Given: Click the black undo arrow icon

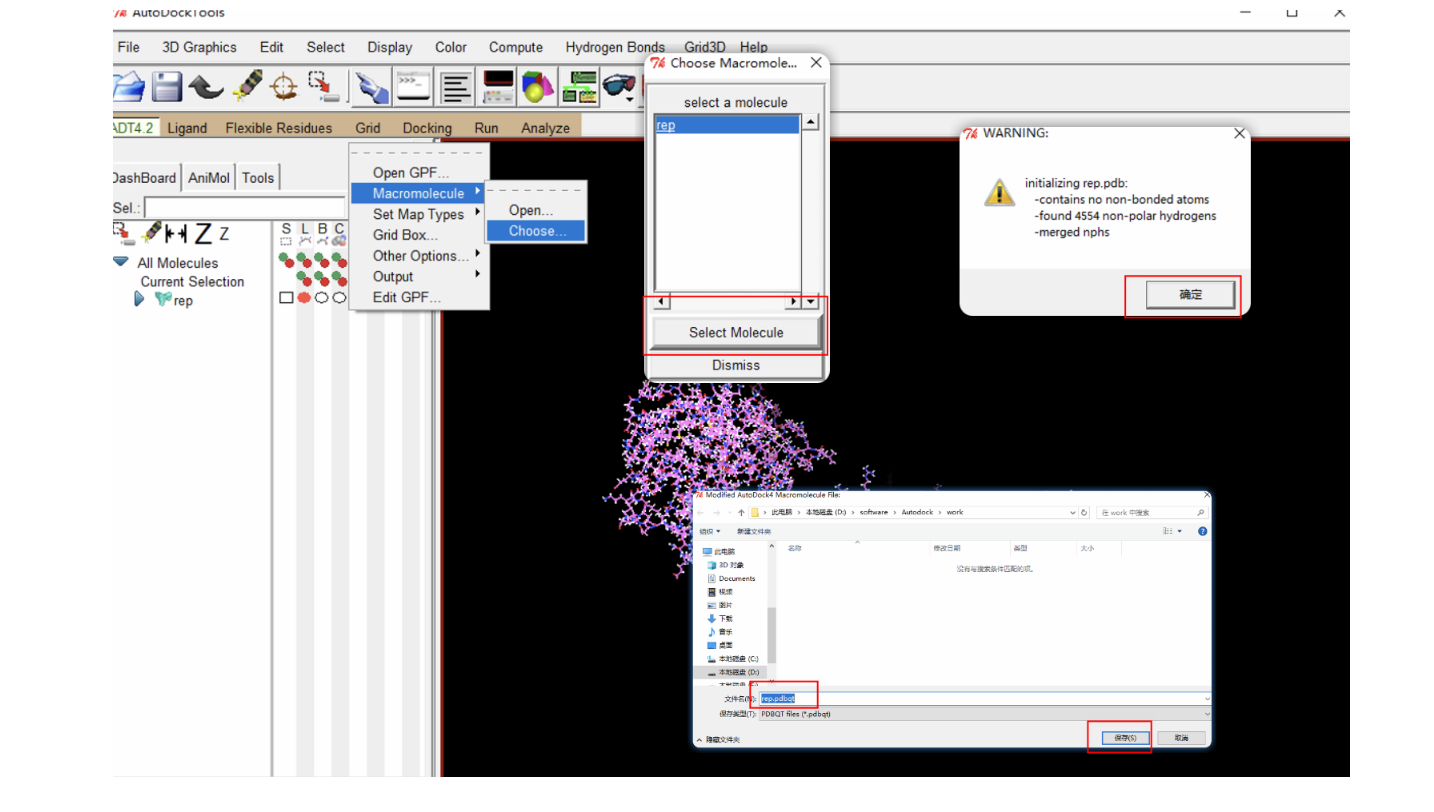Looking at the screenshot, I should point(206,88).
